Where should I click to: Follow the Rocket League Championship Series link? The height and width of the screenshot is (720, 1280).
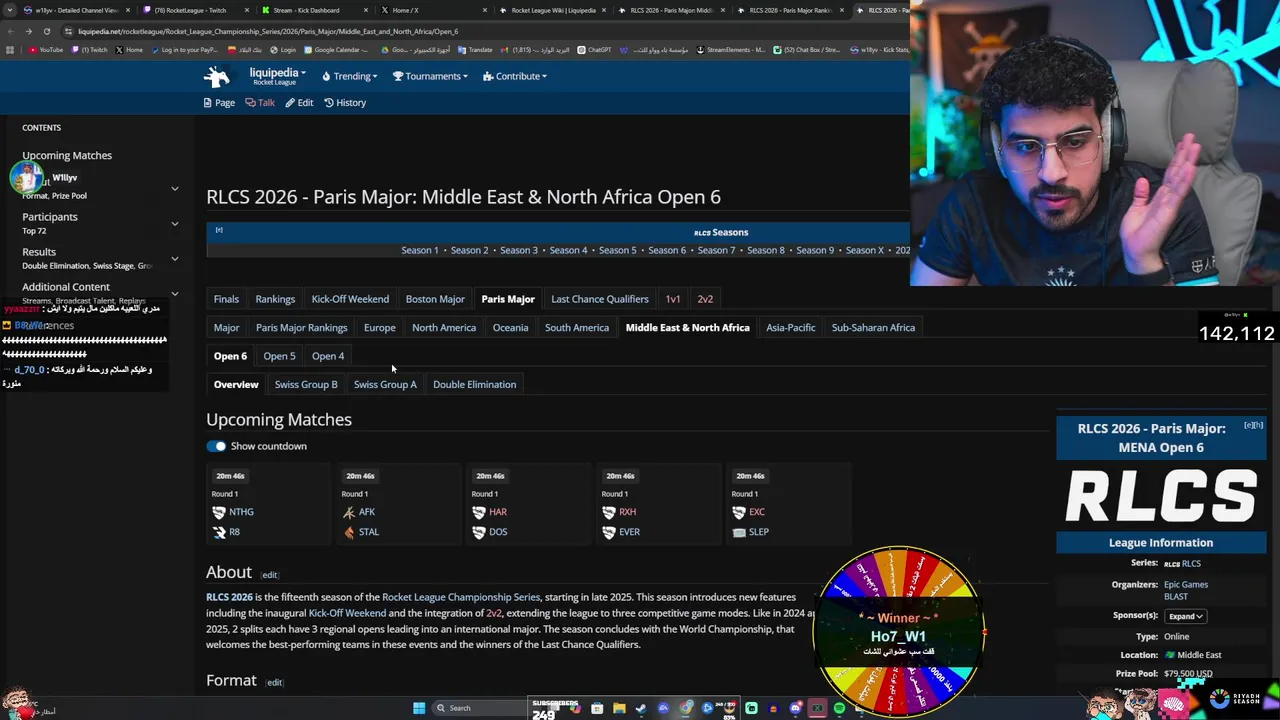coord(461,597)
